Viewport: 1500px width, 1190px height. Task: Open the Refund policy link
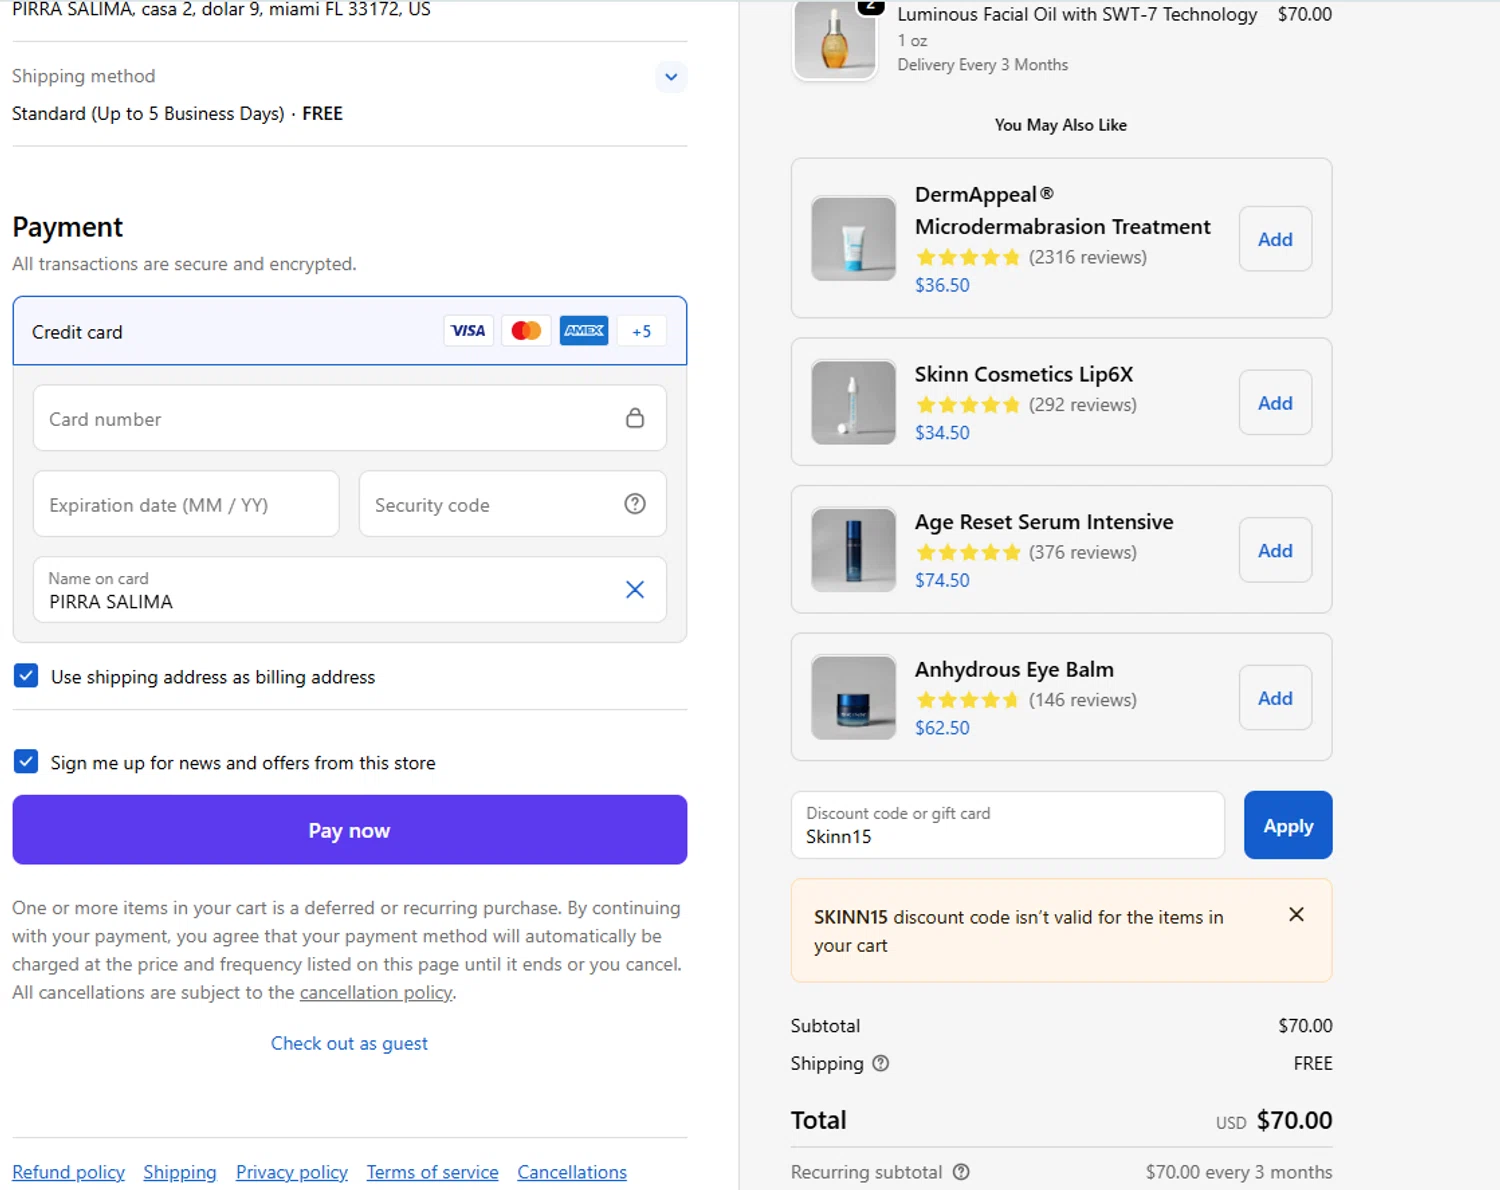(68, 1172)
